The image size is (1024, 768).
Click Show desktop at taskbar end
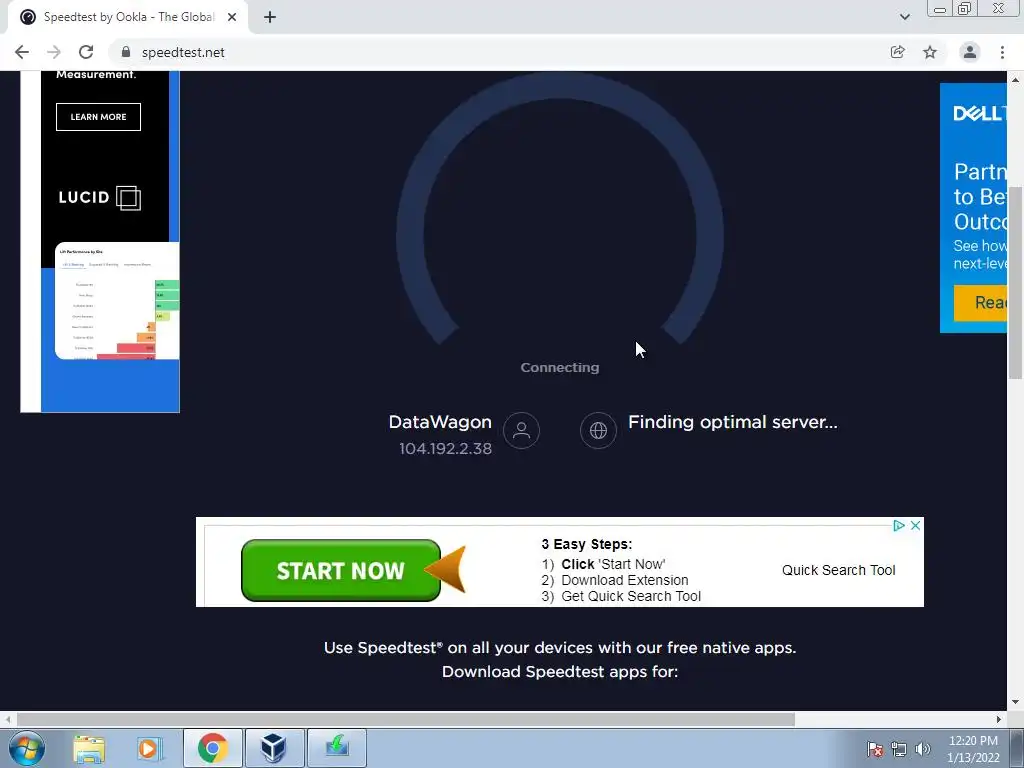coord(1017,748)
